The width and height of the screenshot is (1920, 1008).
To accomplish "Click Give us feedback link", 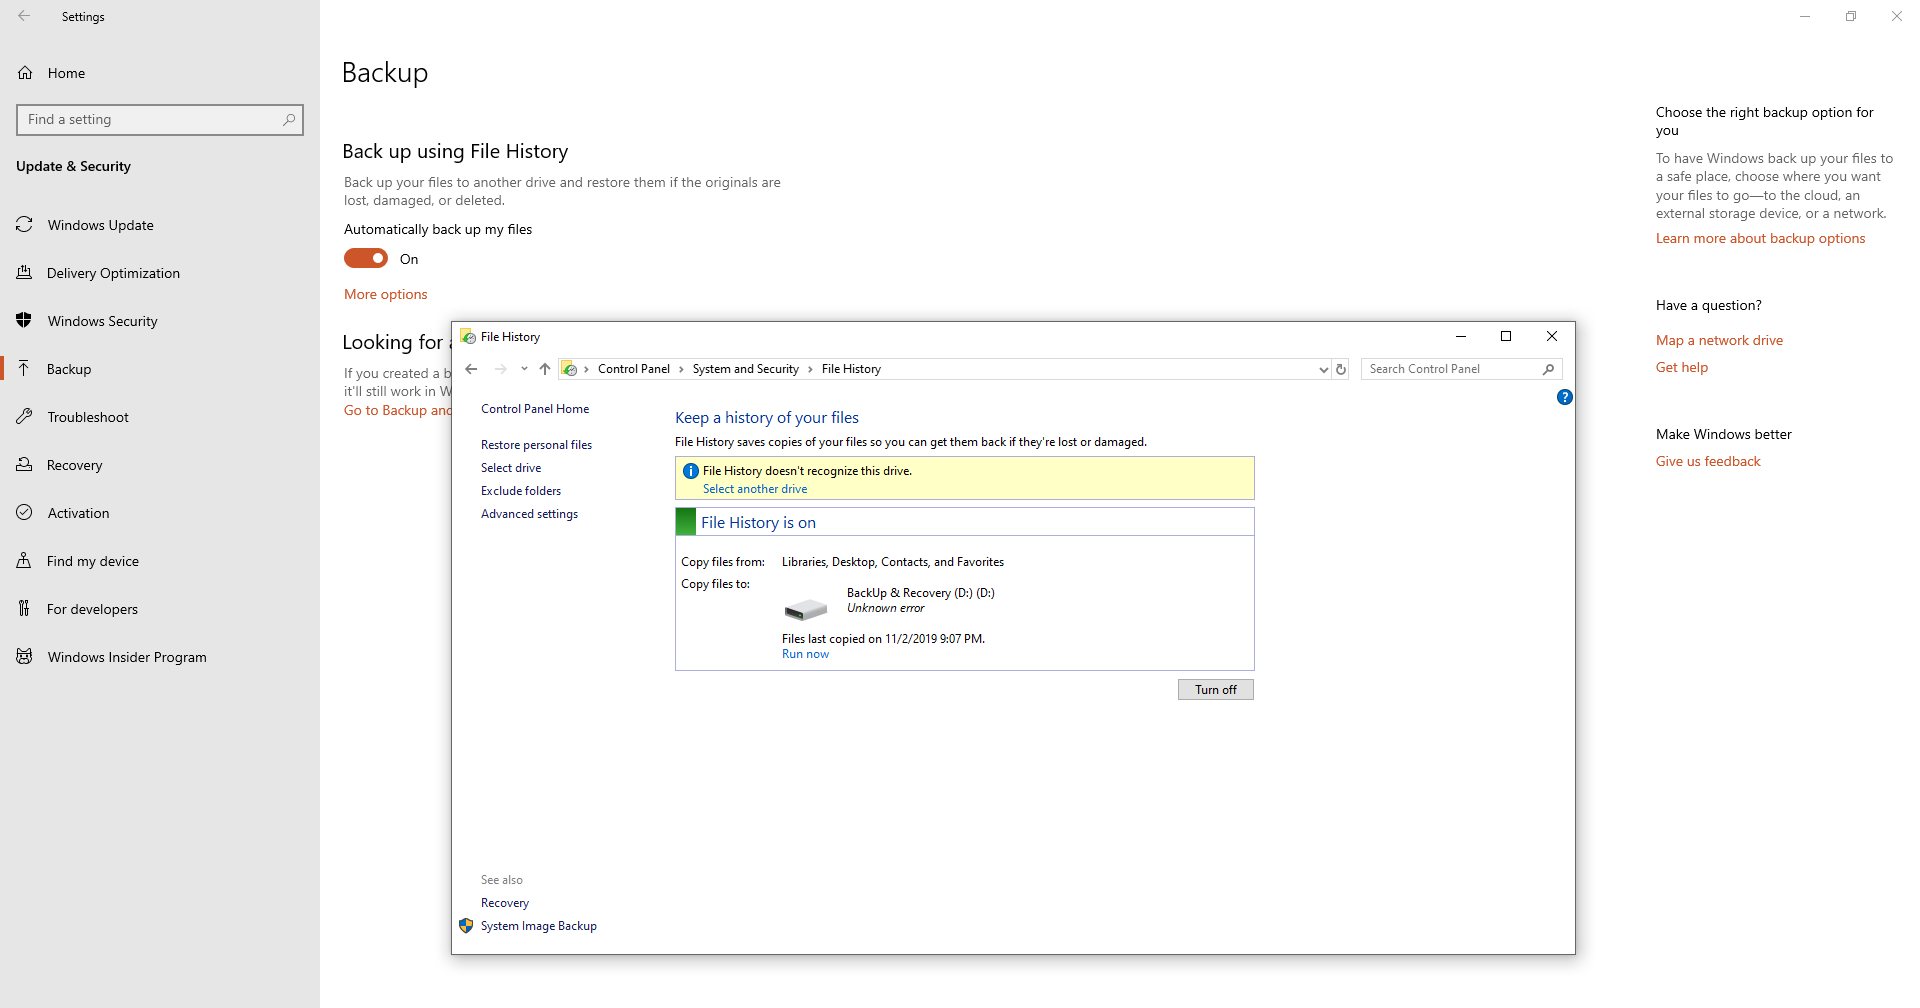I will click(x=1708, y=461).
